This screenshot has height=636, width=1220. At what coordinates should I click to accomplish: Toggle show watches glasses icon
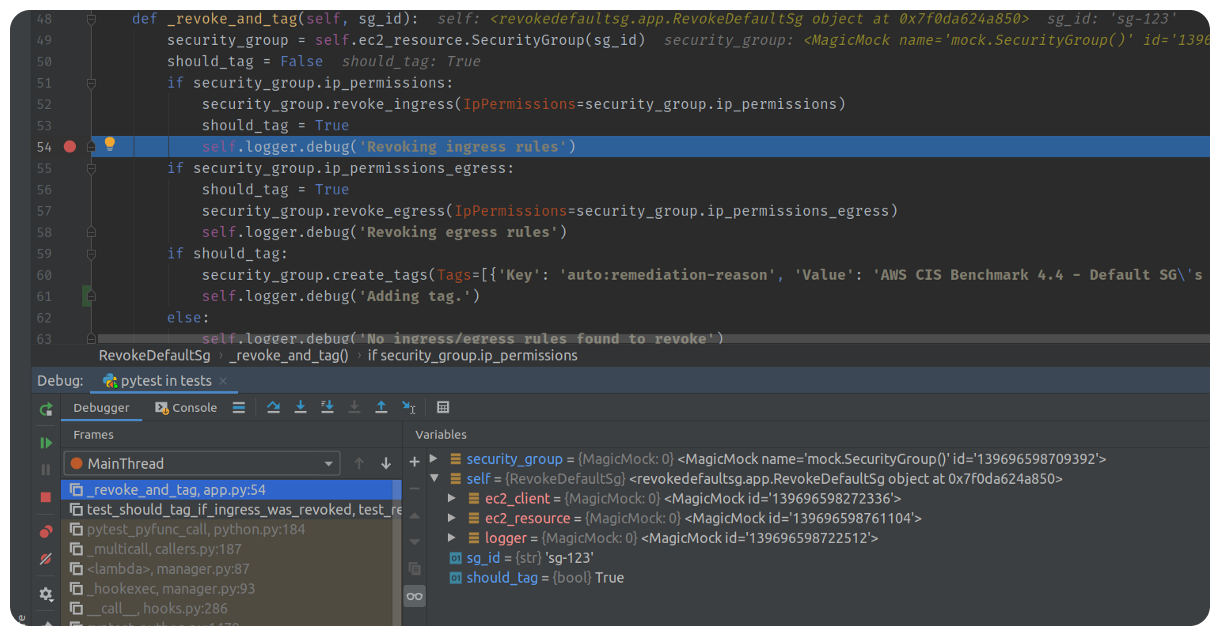pyautogui.click(x=415, y=596)
